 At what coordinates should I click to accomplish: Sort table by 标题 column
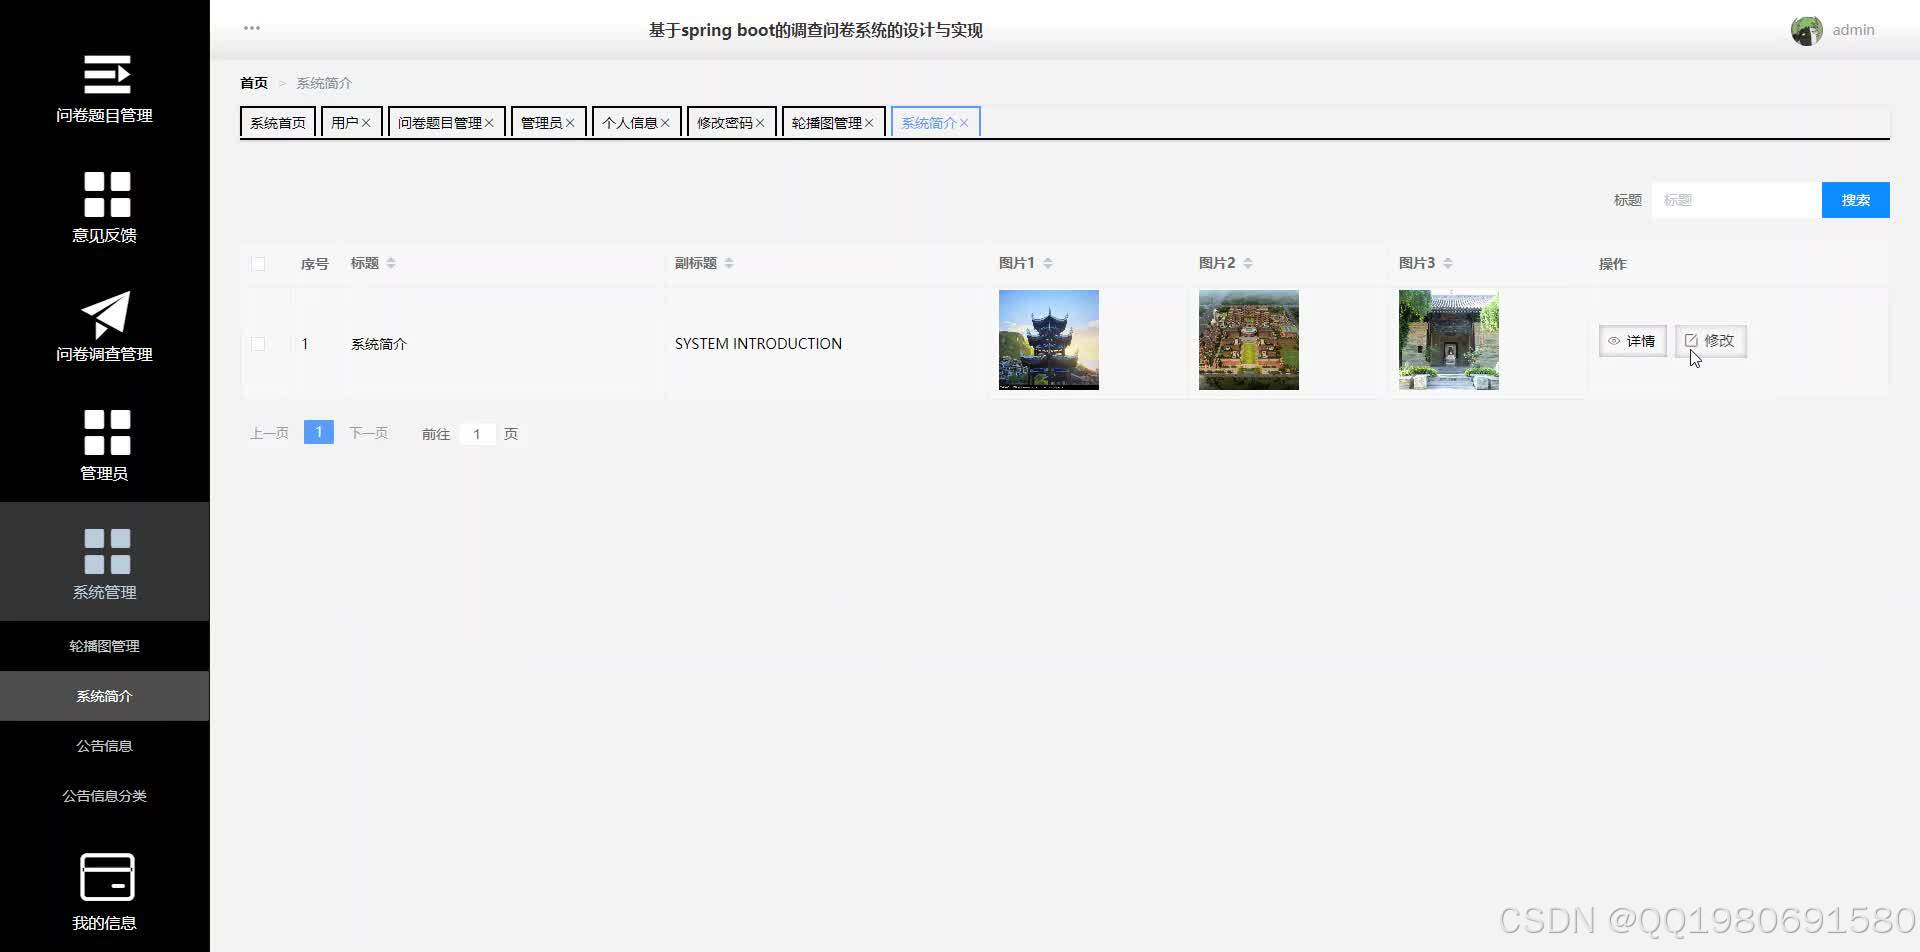pos(391,263)
